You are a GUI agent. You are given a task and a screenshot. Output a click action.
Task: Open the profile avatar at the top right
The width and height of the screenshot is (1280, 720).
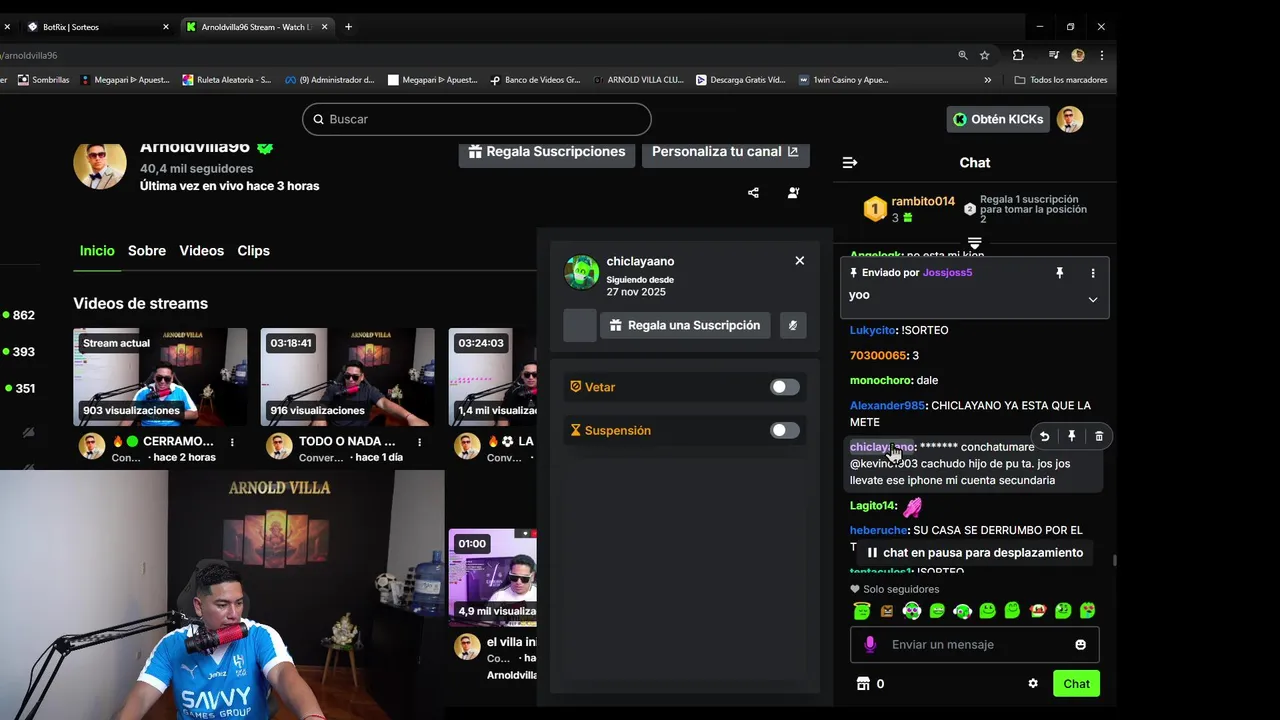coord(1070,119)
